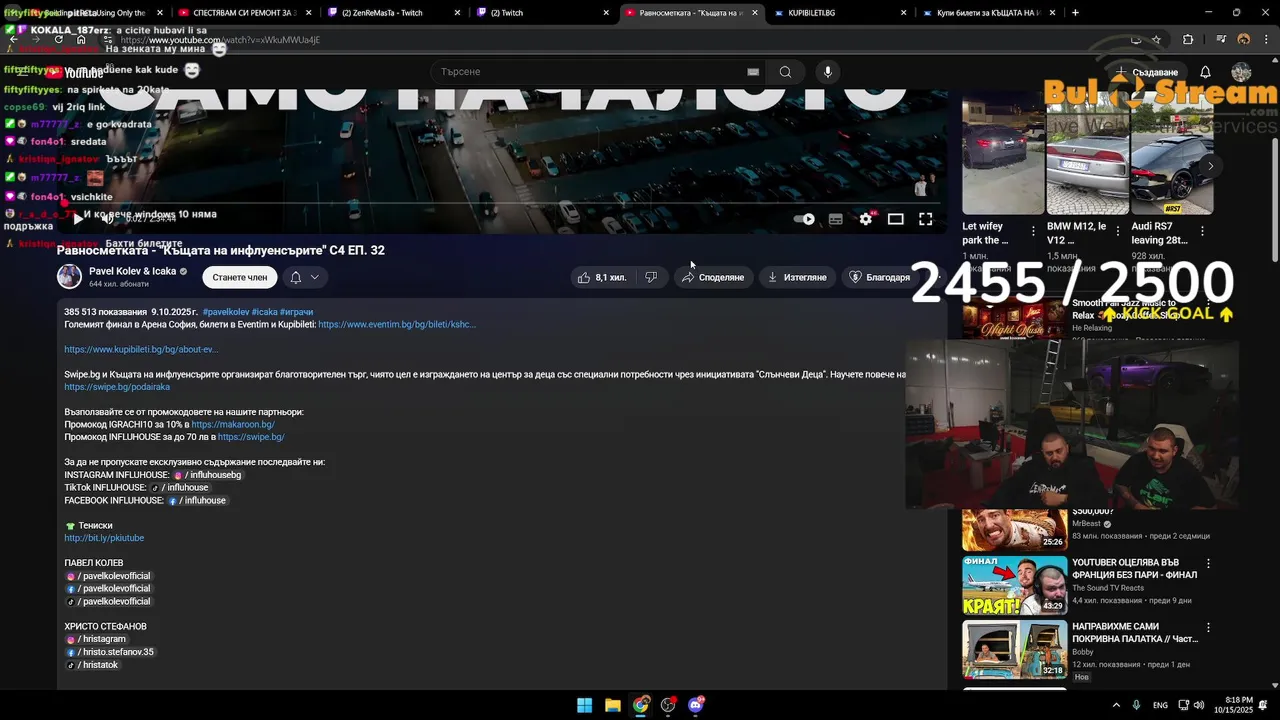Screen dimensions: 1280x720
Task: Open the hristo.stefanov.35 Facebook link
Action: point(110,652)
